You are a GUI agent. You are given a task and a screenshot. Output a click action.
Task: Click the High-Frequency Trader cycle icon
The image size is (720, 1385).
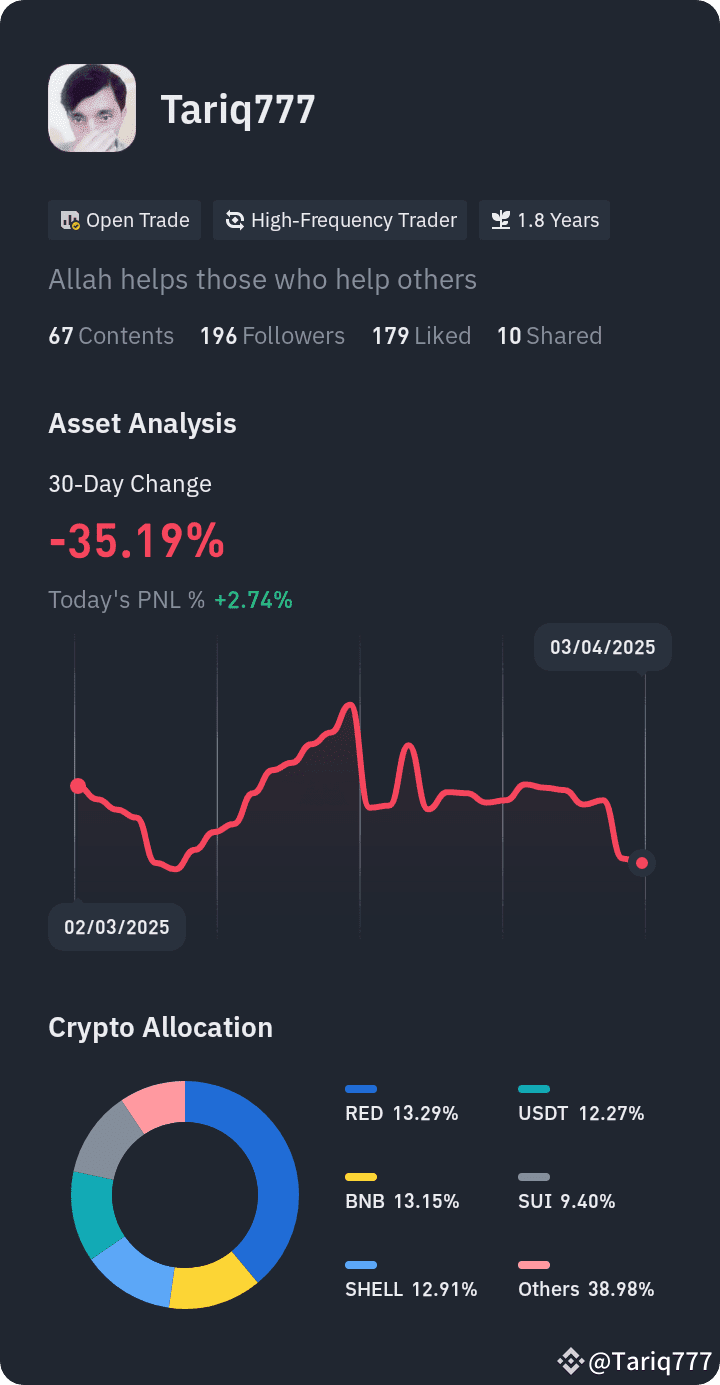tap(235, 221)
